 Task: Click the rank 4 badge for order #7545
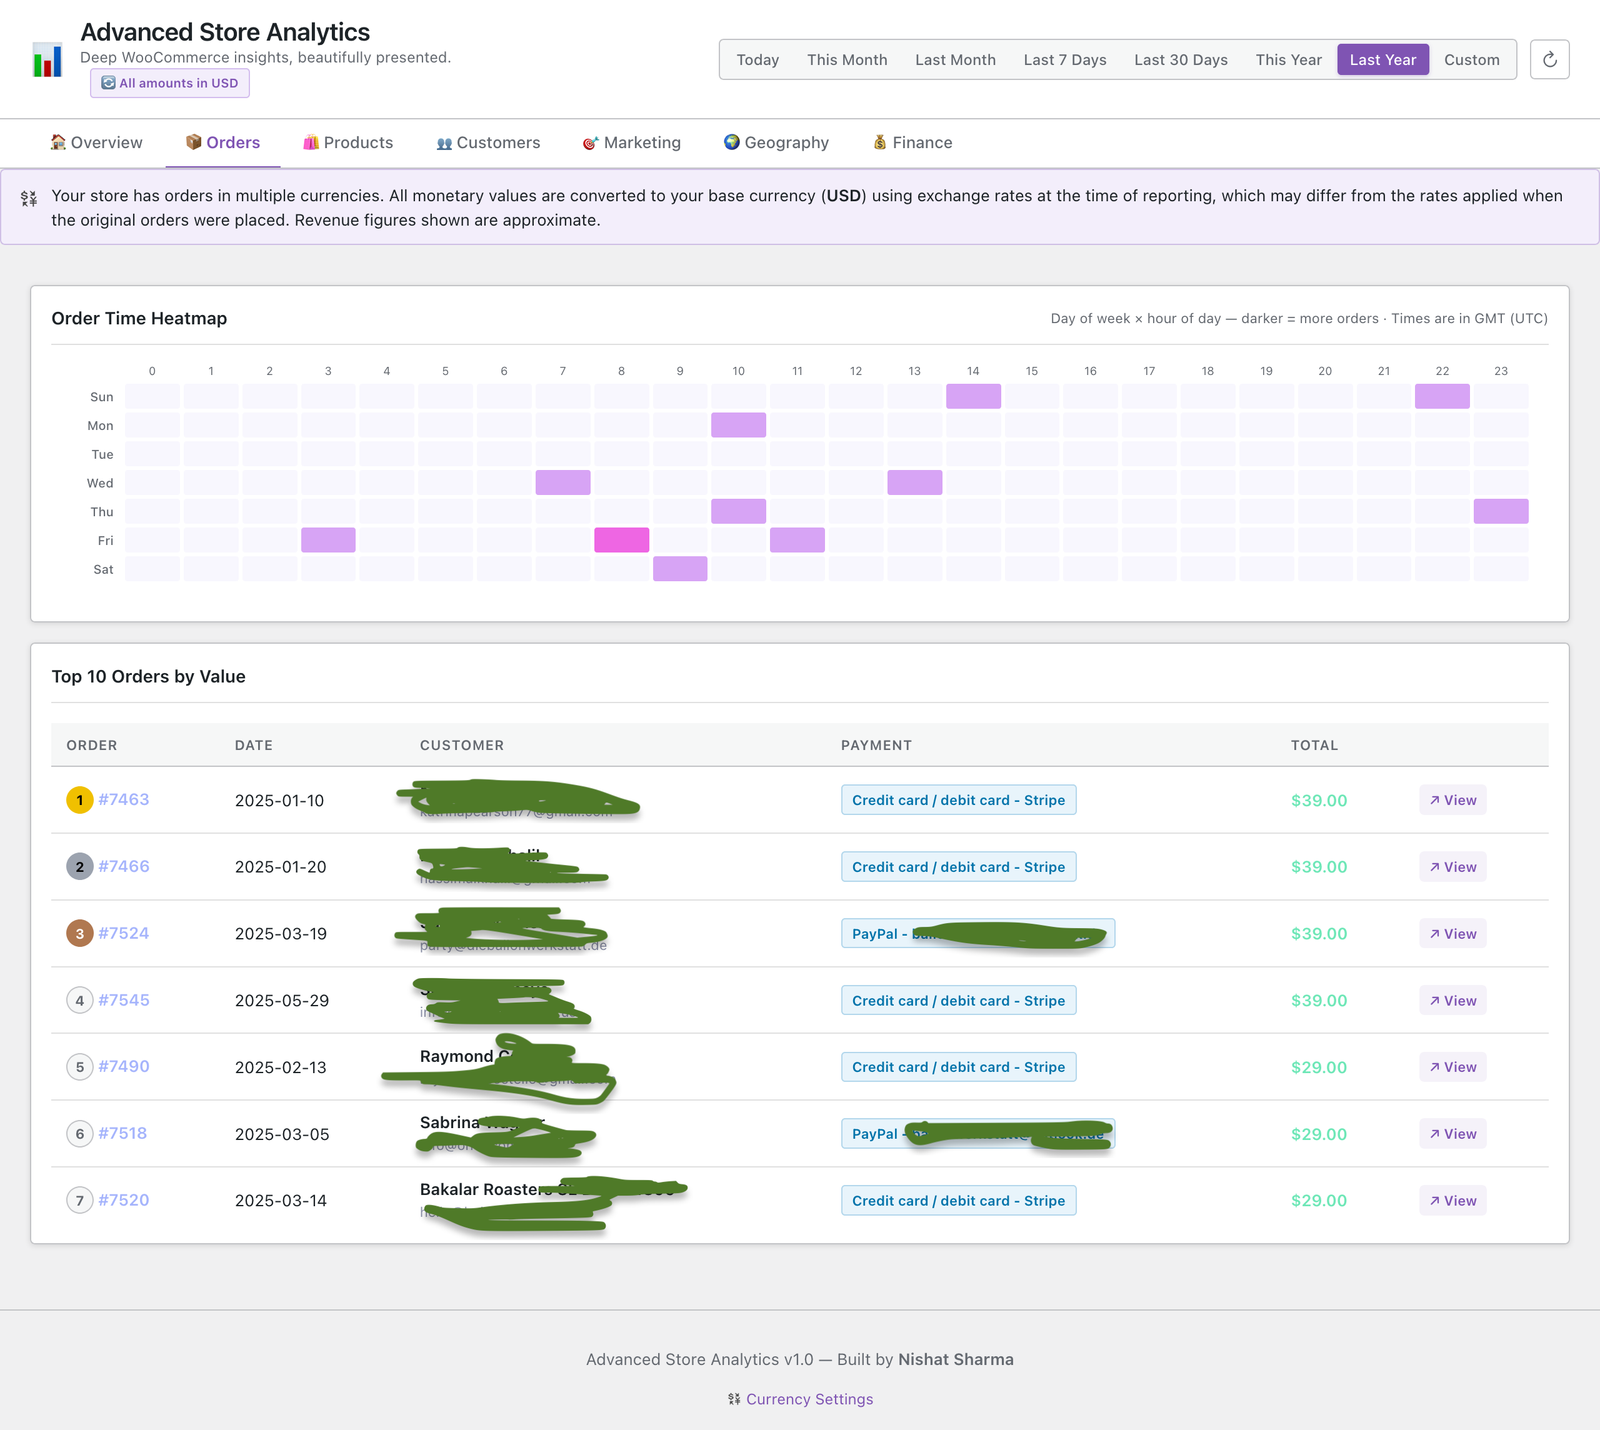80,1000
